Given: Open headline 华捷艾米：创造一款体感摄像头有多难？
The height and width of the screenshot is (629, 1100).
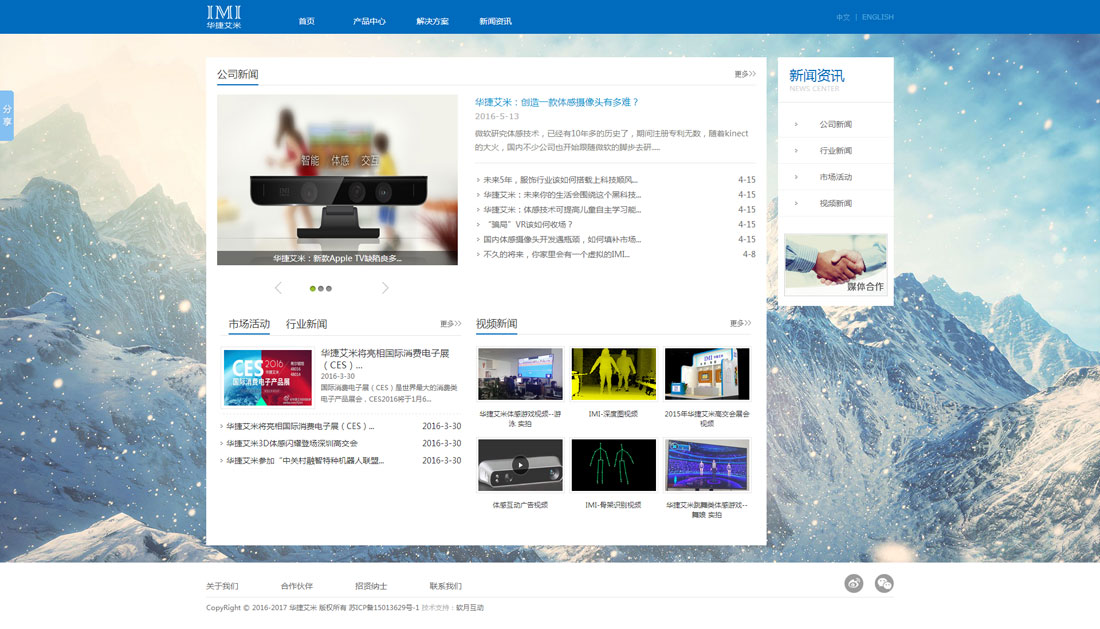Looking at the screenshot, I should (556, 102).
